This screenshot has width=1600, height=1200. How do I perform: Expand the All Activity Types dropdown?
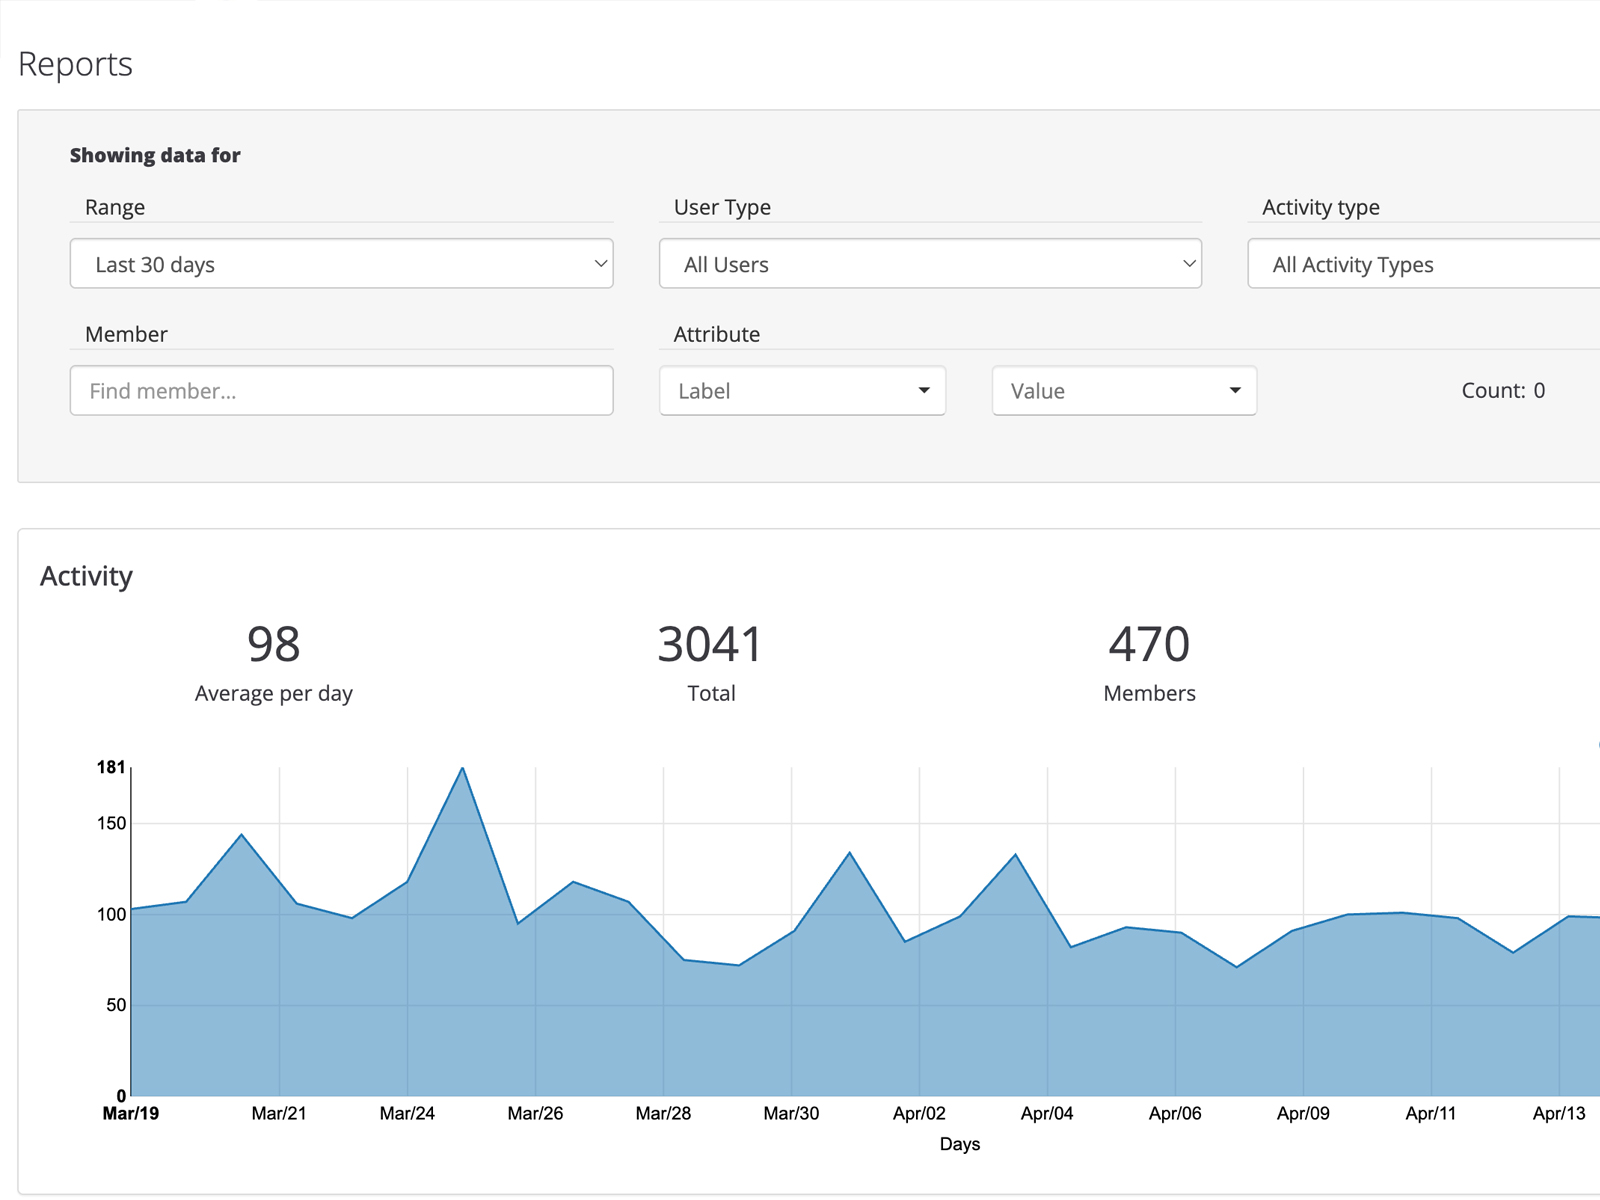coord(1420,264)
